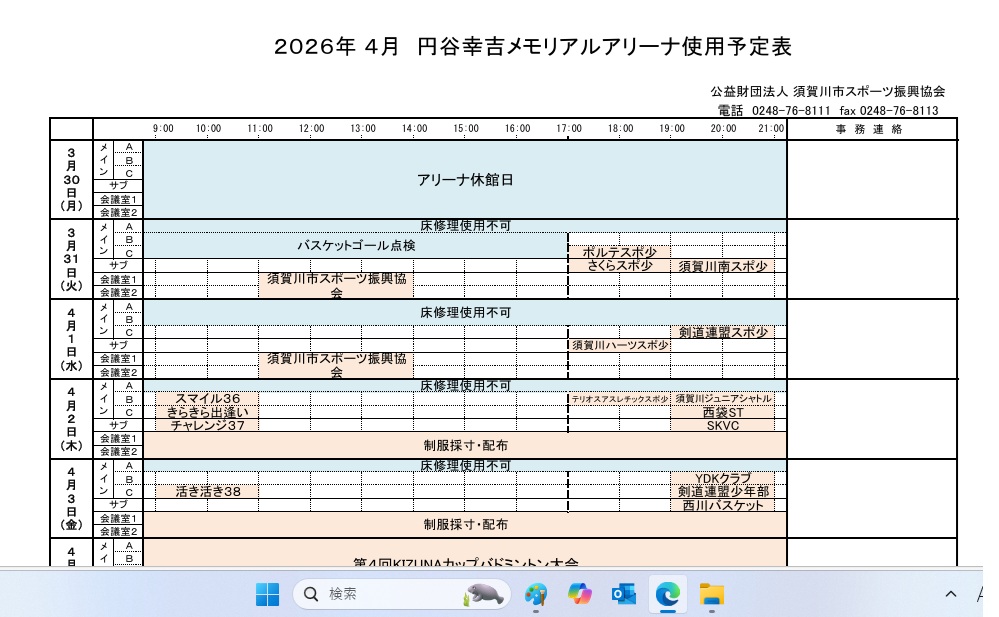Click the 須賀川南スポ少 booking on March 31
The image size is (999, 617).
(722, 266)
